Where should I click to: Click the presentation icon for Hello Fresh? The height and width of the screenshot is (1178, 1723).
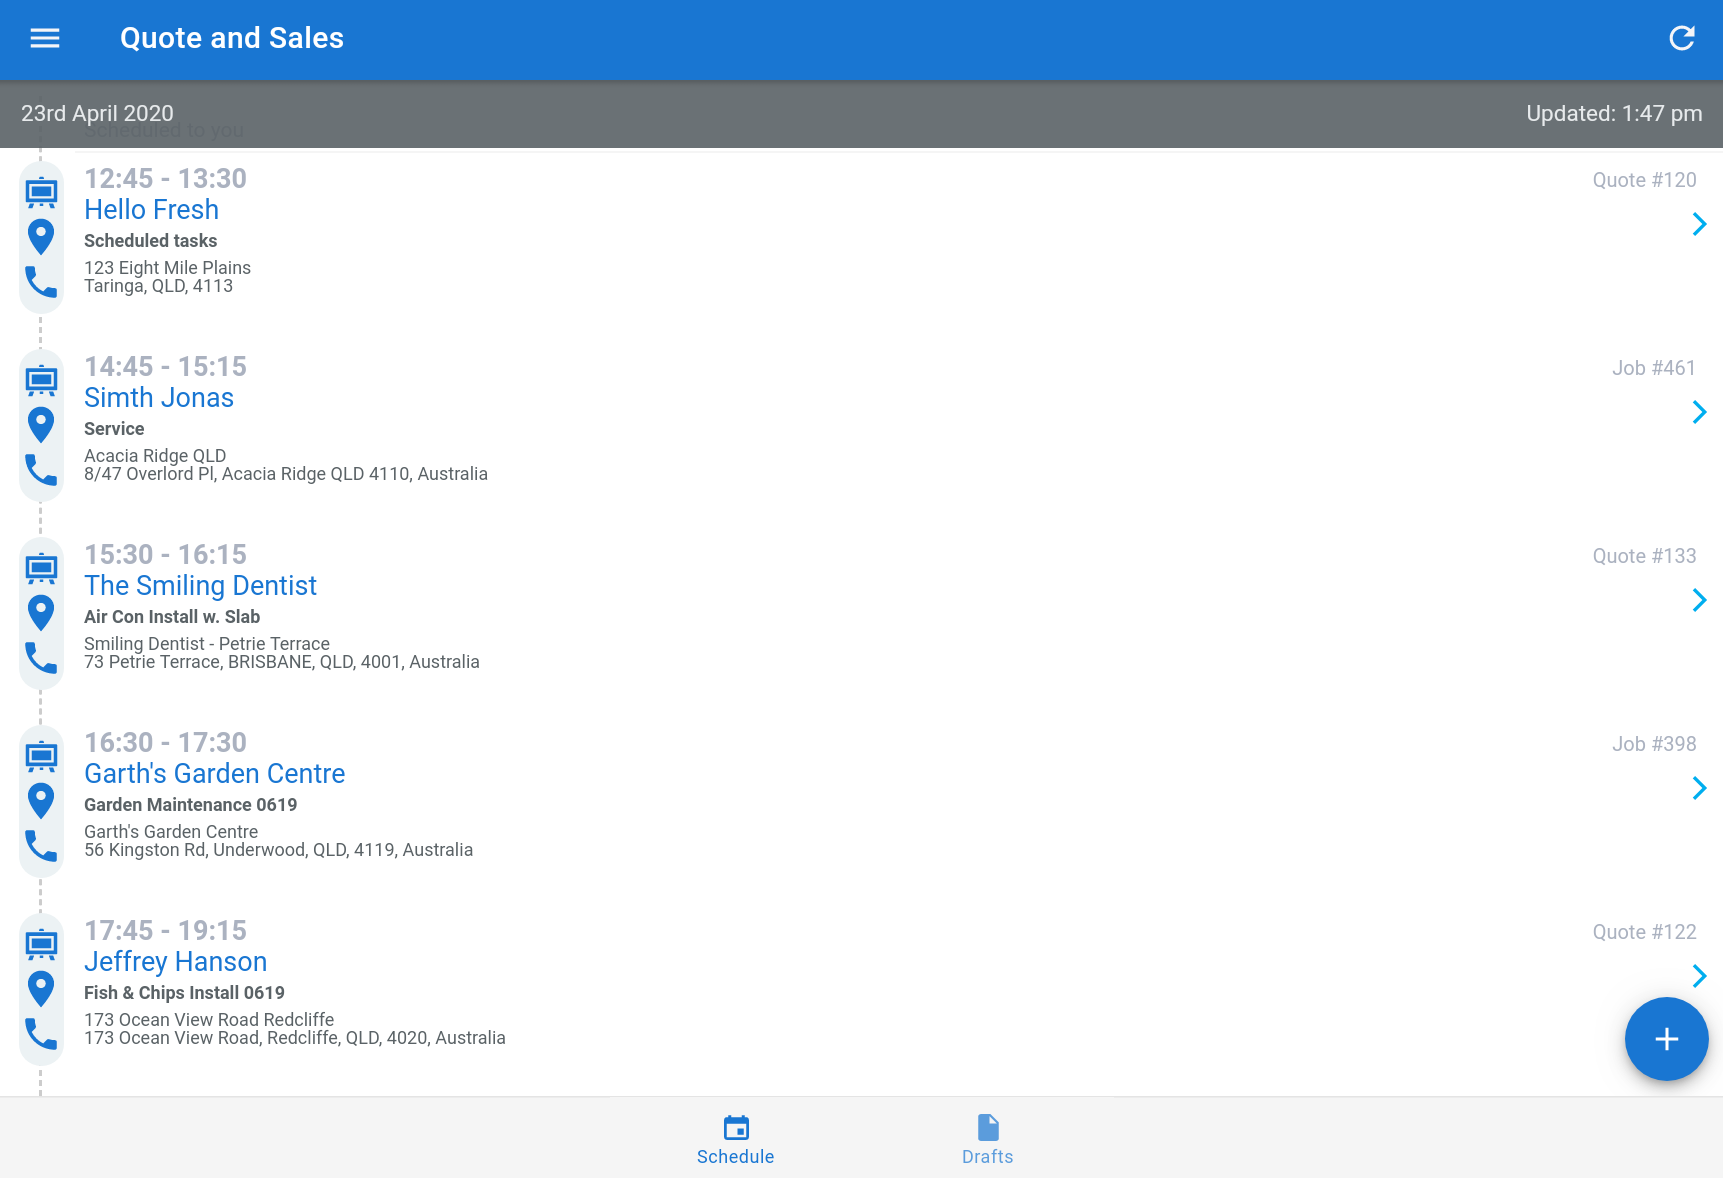pyautogui.click(x=41, y=192)
